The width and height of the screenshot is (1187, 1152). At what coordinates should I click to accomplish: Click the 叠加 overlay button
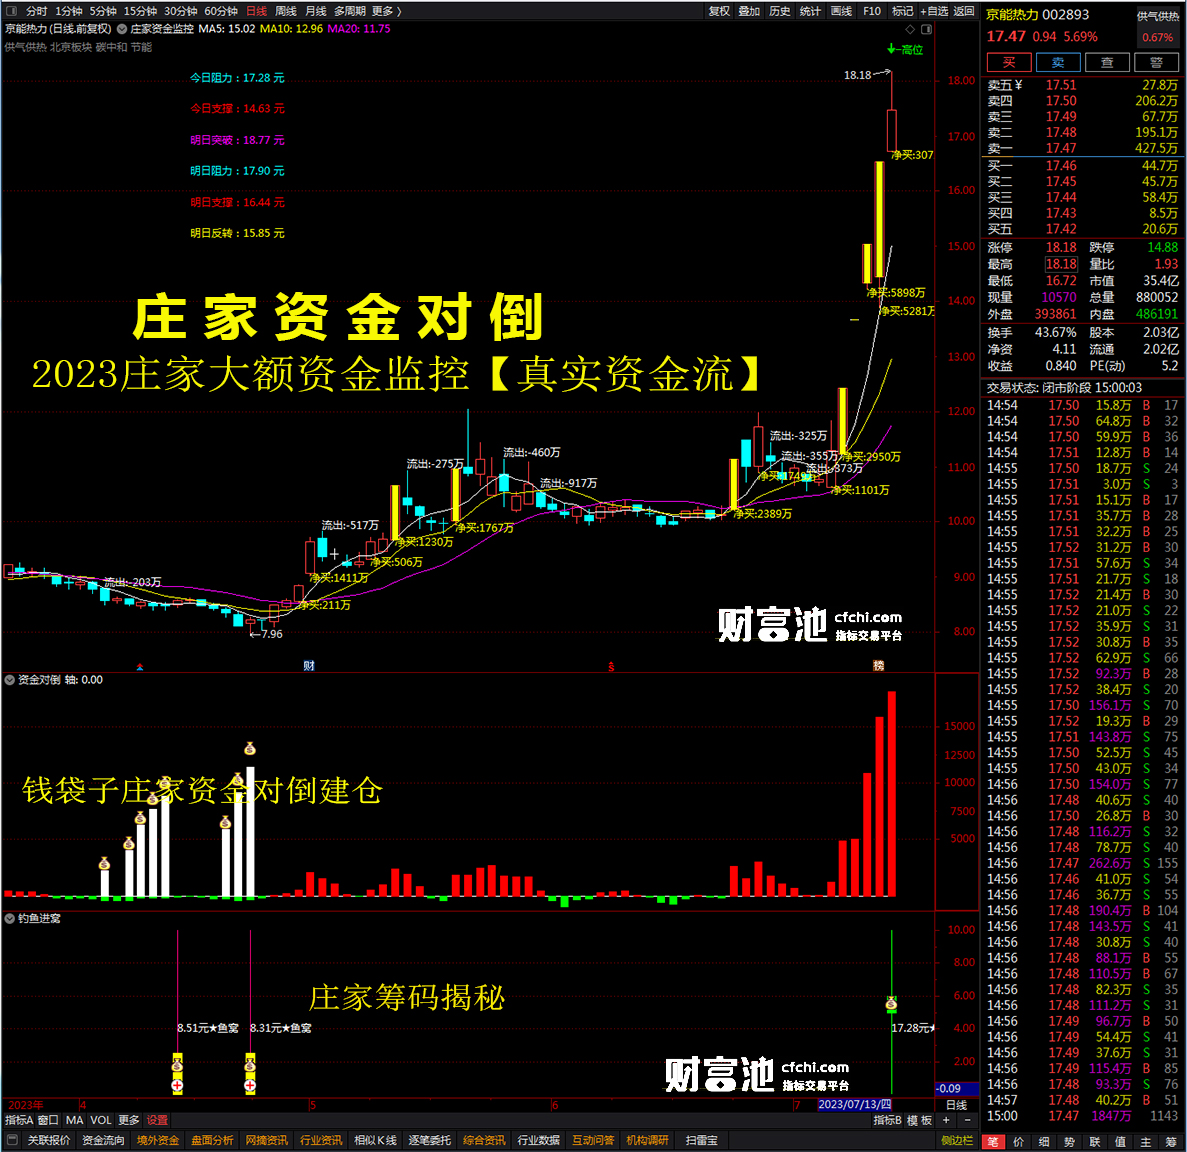click(x=749, y=11)
